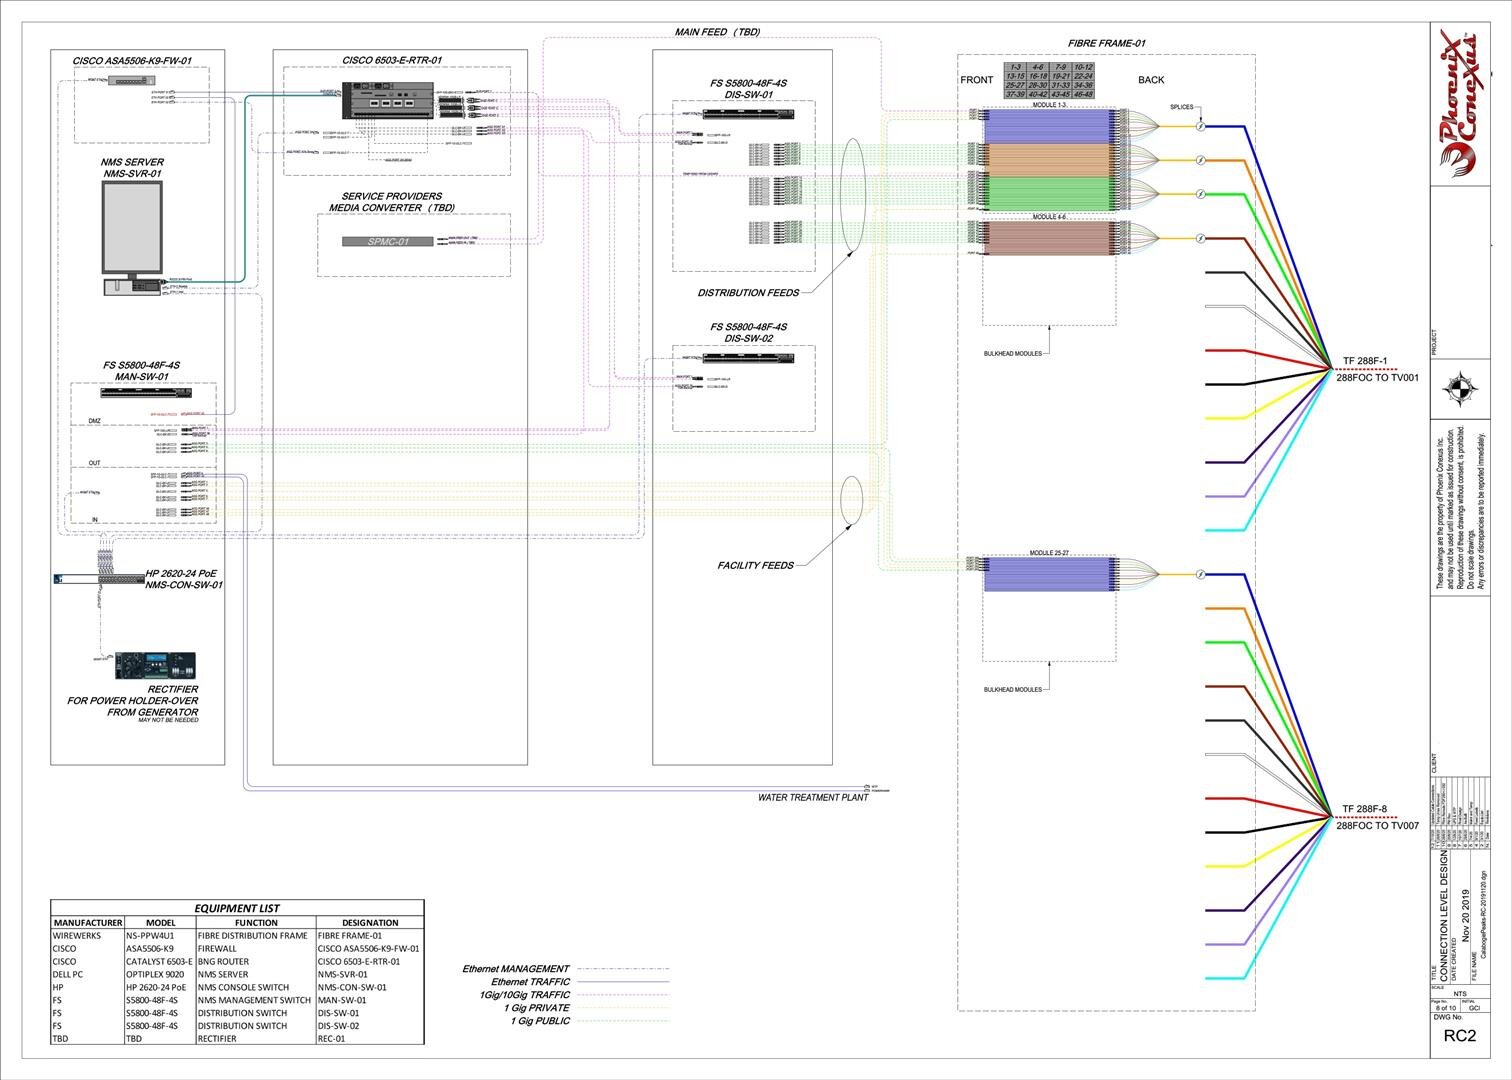Click the 'TF 288F-1' cable label
The image size is (1512, 1080).
click(x=1364, y=361)
